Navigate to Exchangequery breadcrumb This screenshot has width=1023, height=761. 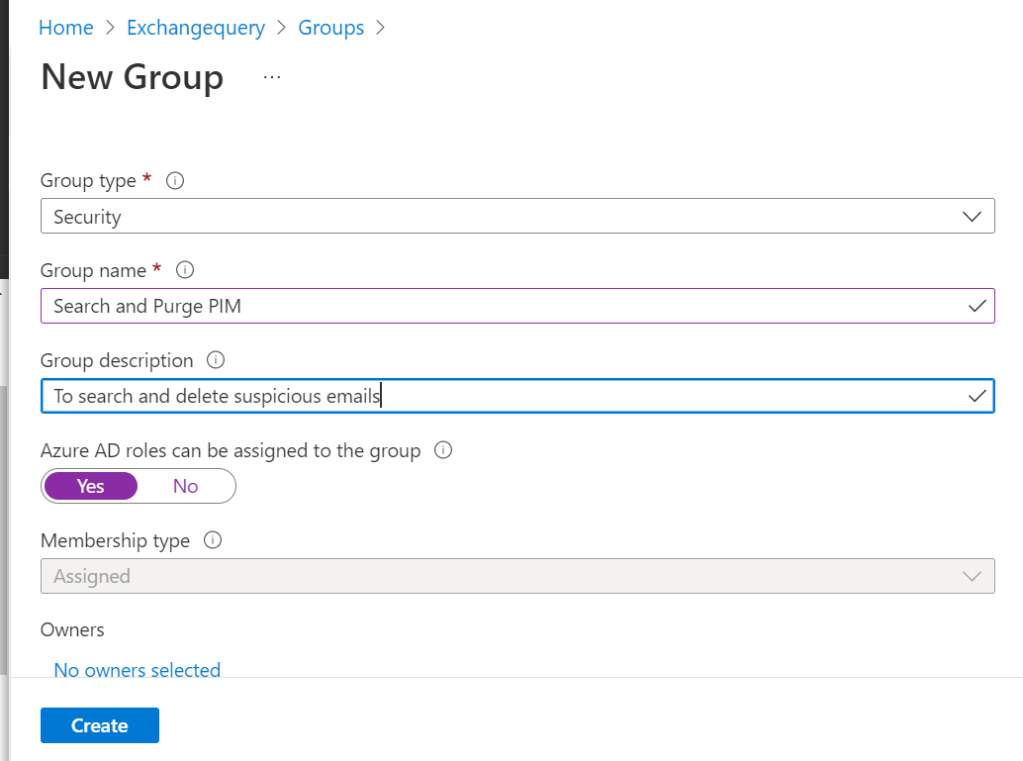coord(196,28)
